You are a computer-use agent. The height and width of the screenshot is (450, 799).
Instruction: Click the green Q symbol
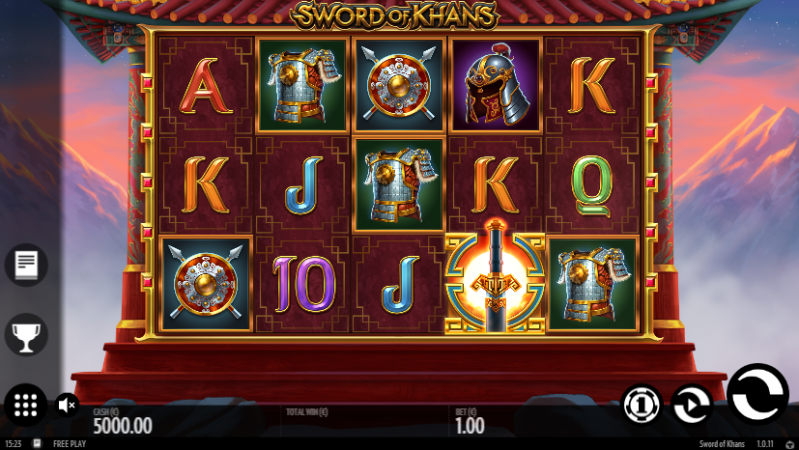592,186
